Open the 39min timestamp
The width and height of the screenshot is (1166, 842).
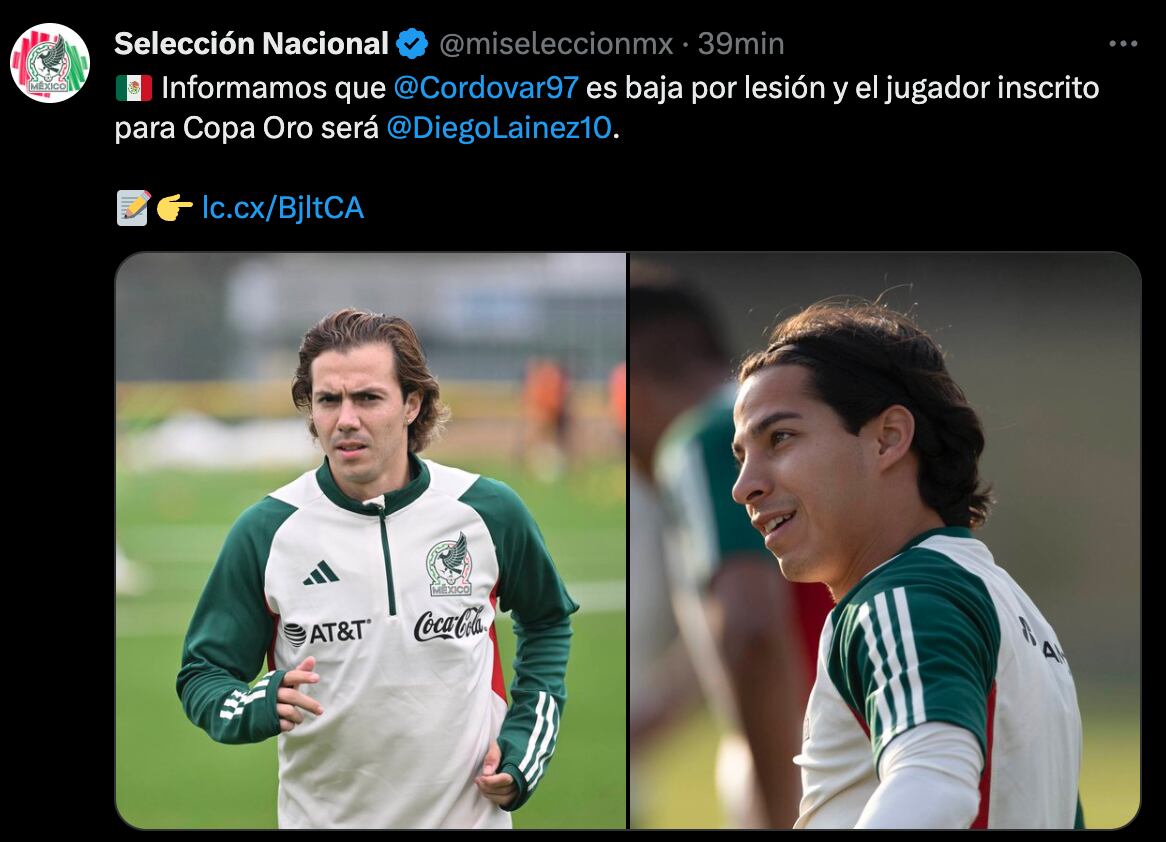741,44
